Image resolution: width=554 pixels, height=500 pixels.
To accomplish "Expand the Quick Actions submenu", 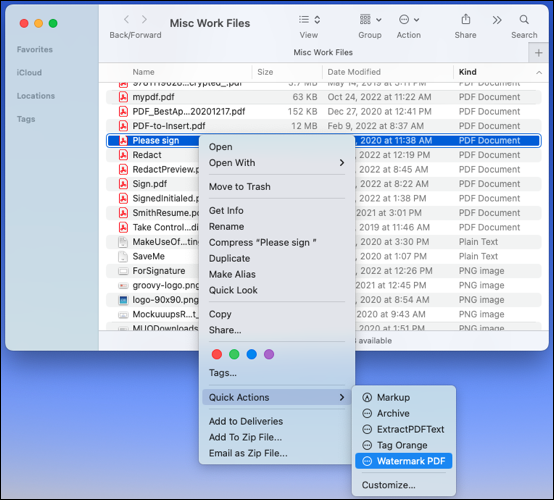I will (277, 397).
